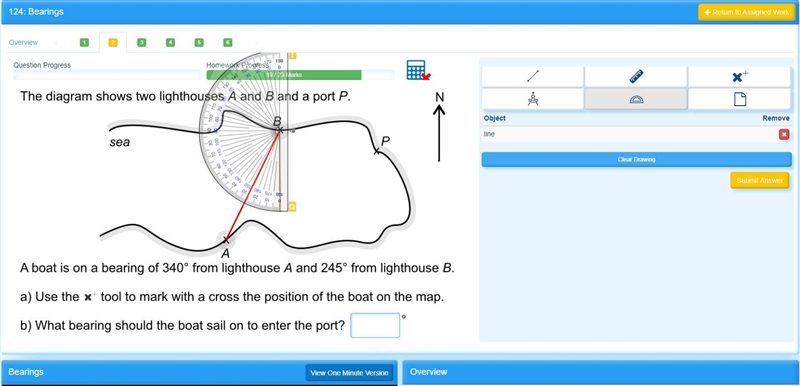Open View One Minute Version
Image resolution: width=800 pixels, height=386 pixels.
(349, 373)
